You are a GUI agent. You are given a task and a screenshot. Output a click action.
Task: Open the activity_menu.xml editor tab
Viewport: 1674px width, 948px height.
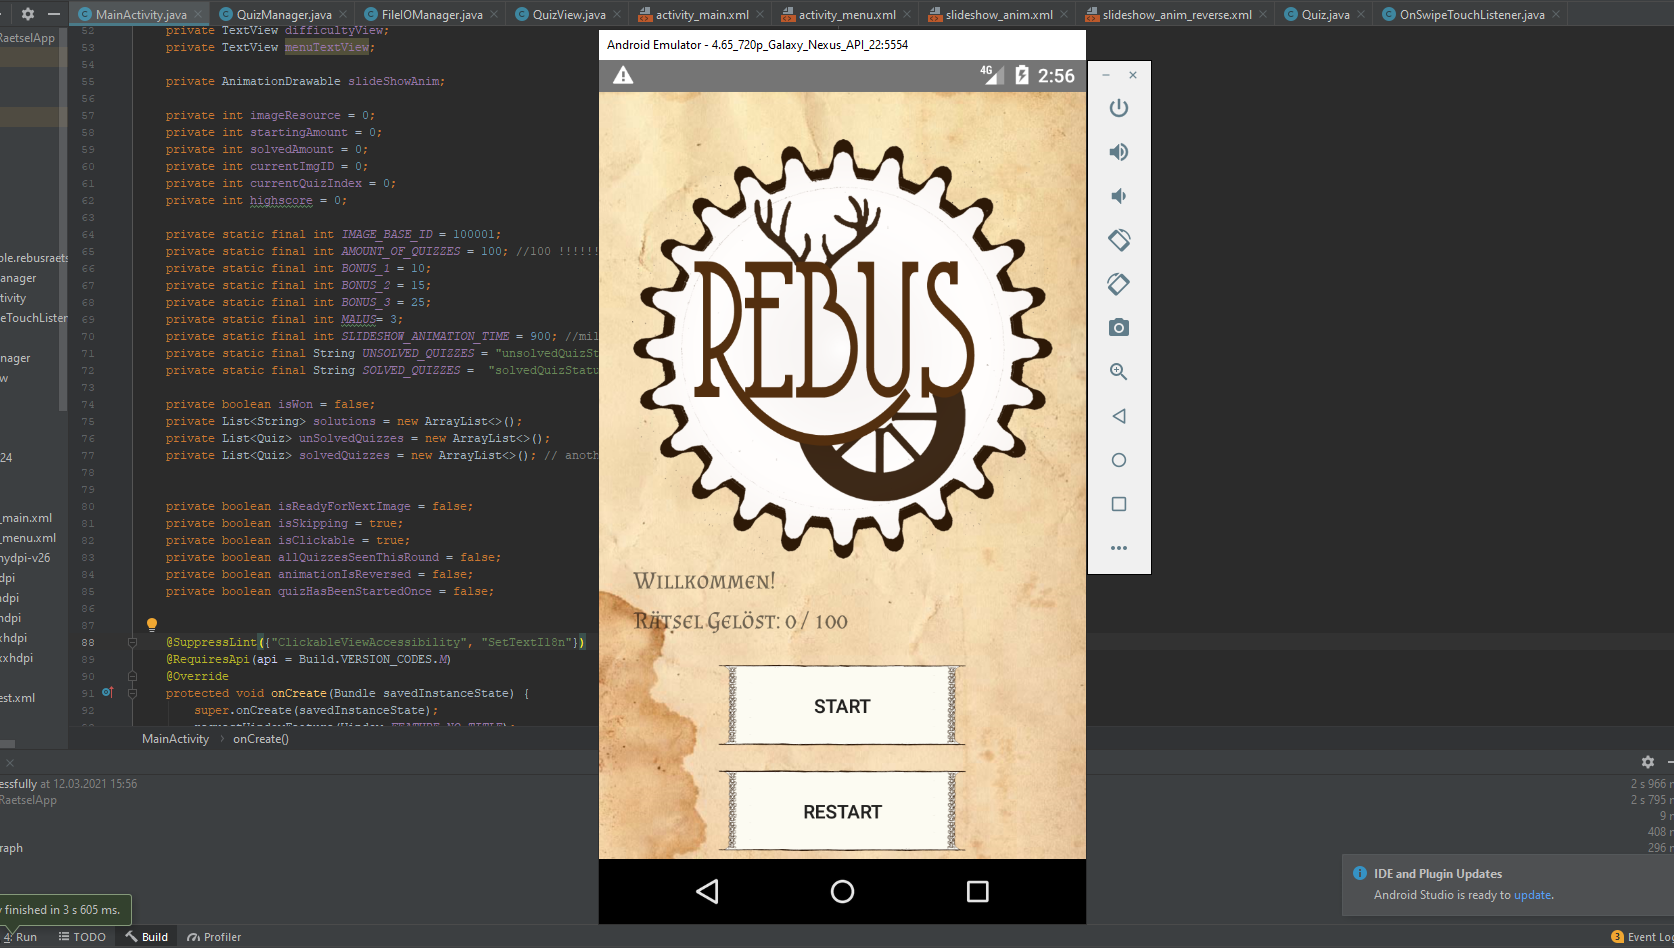[846, 15]
